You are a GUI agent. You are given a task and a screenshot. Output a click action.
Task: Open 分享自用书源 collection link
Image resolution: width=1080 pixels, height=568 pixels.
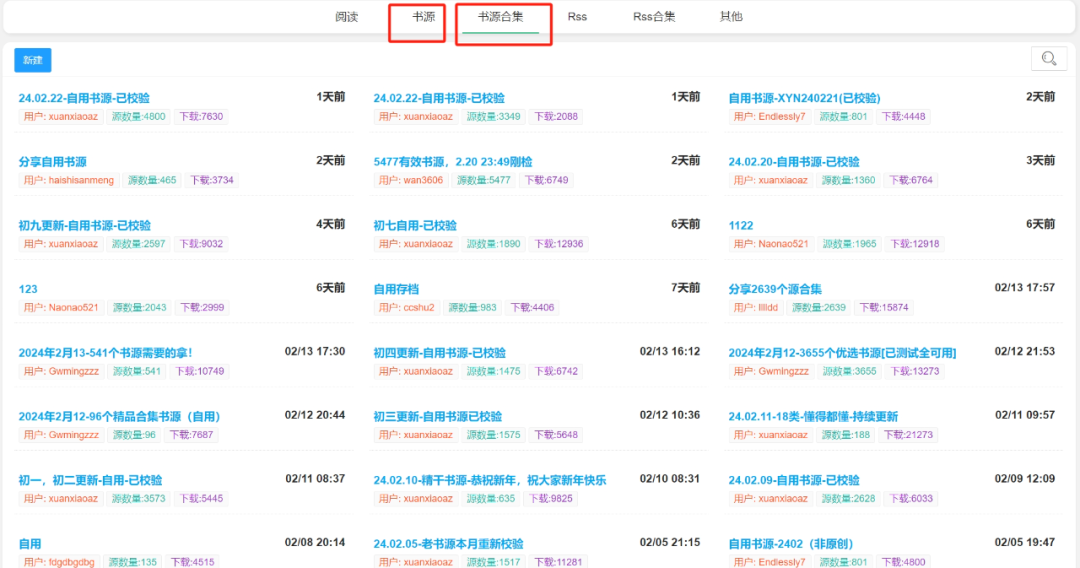52,162
